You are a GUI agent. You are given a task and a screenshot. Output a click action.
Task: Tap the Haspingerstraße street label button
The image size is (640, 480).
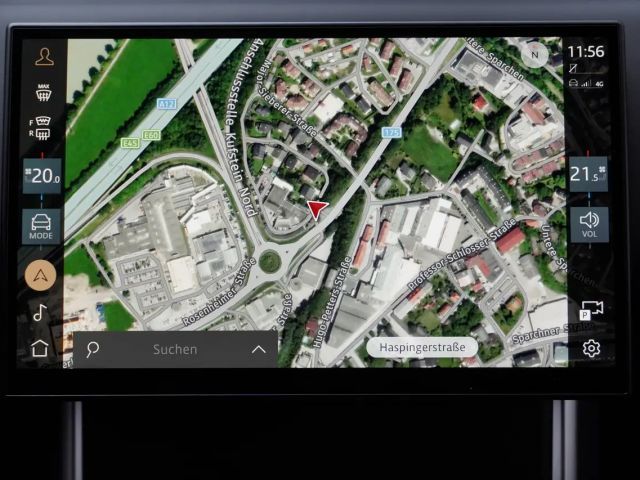click(421, 347)
